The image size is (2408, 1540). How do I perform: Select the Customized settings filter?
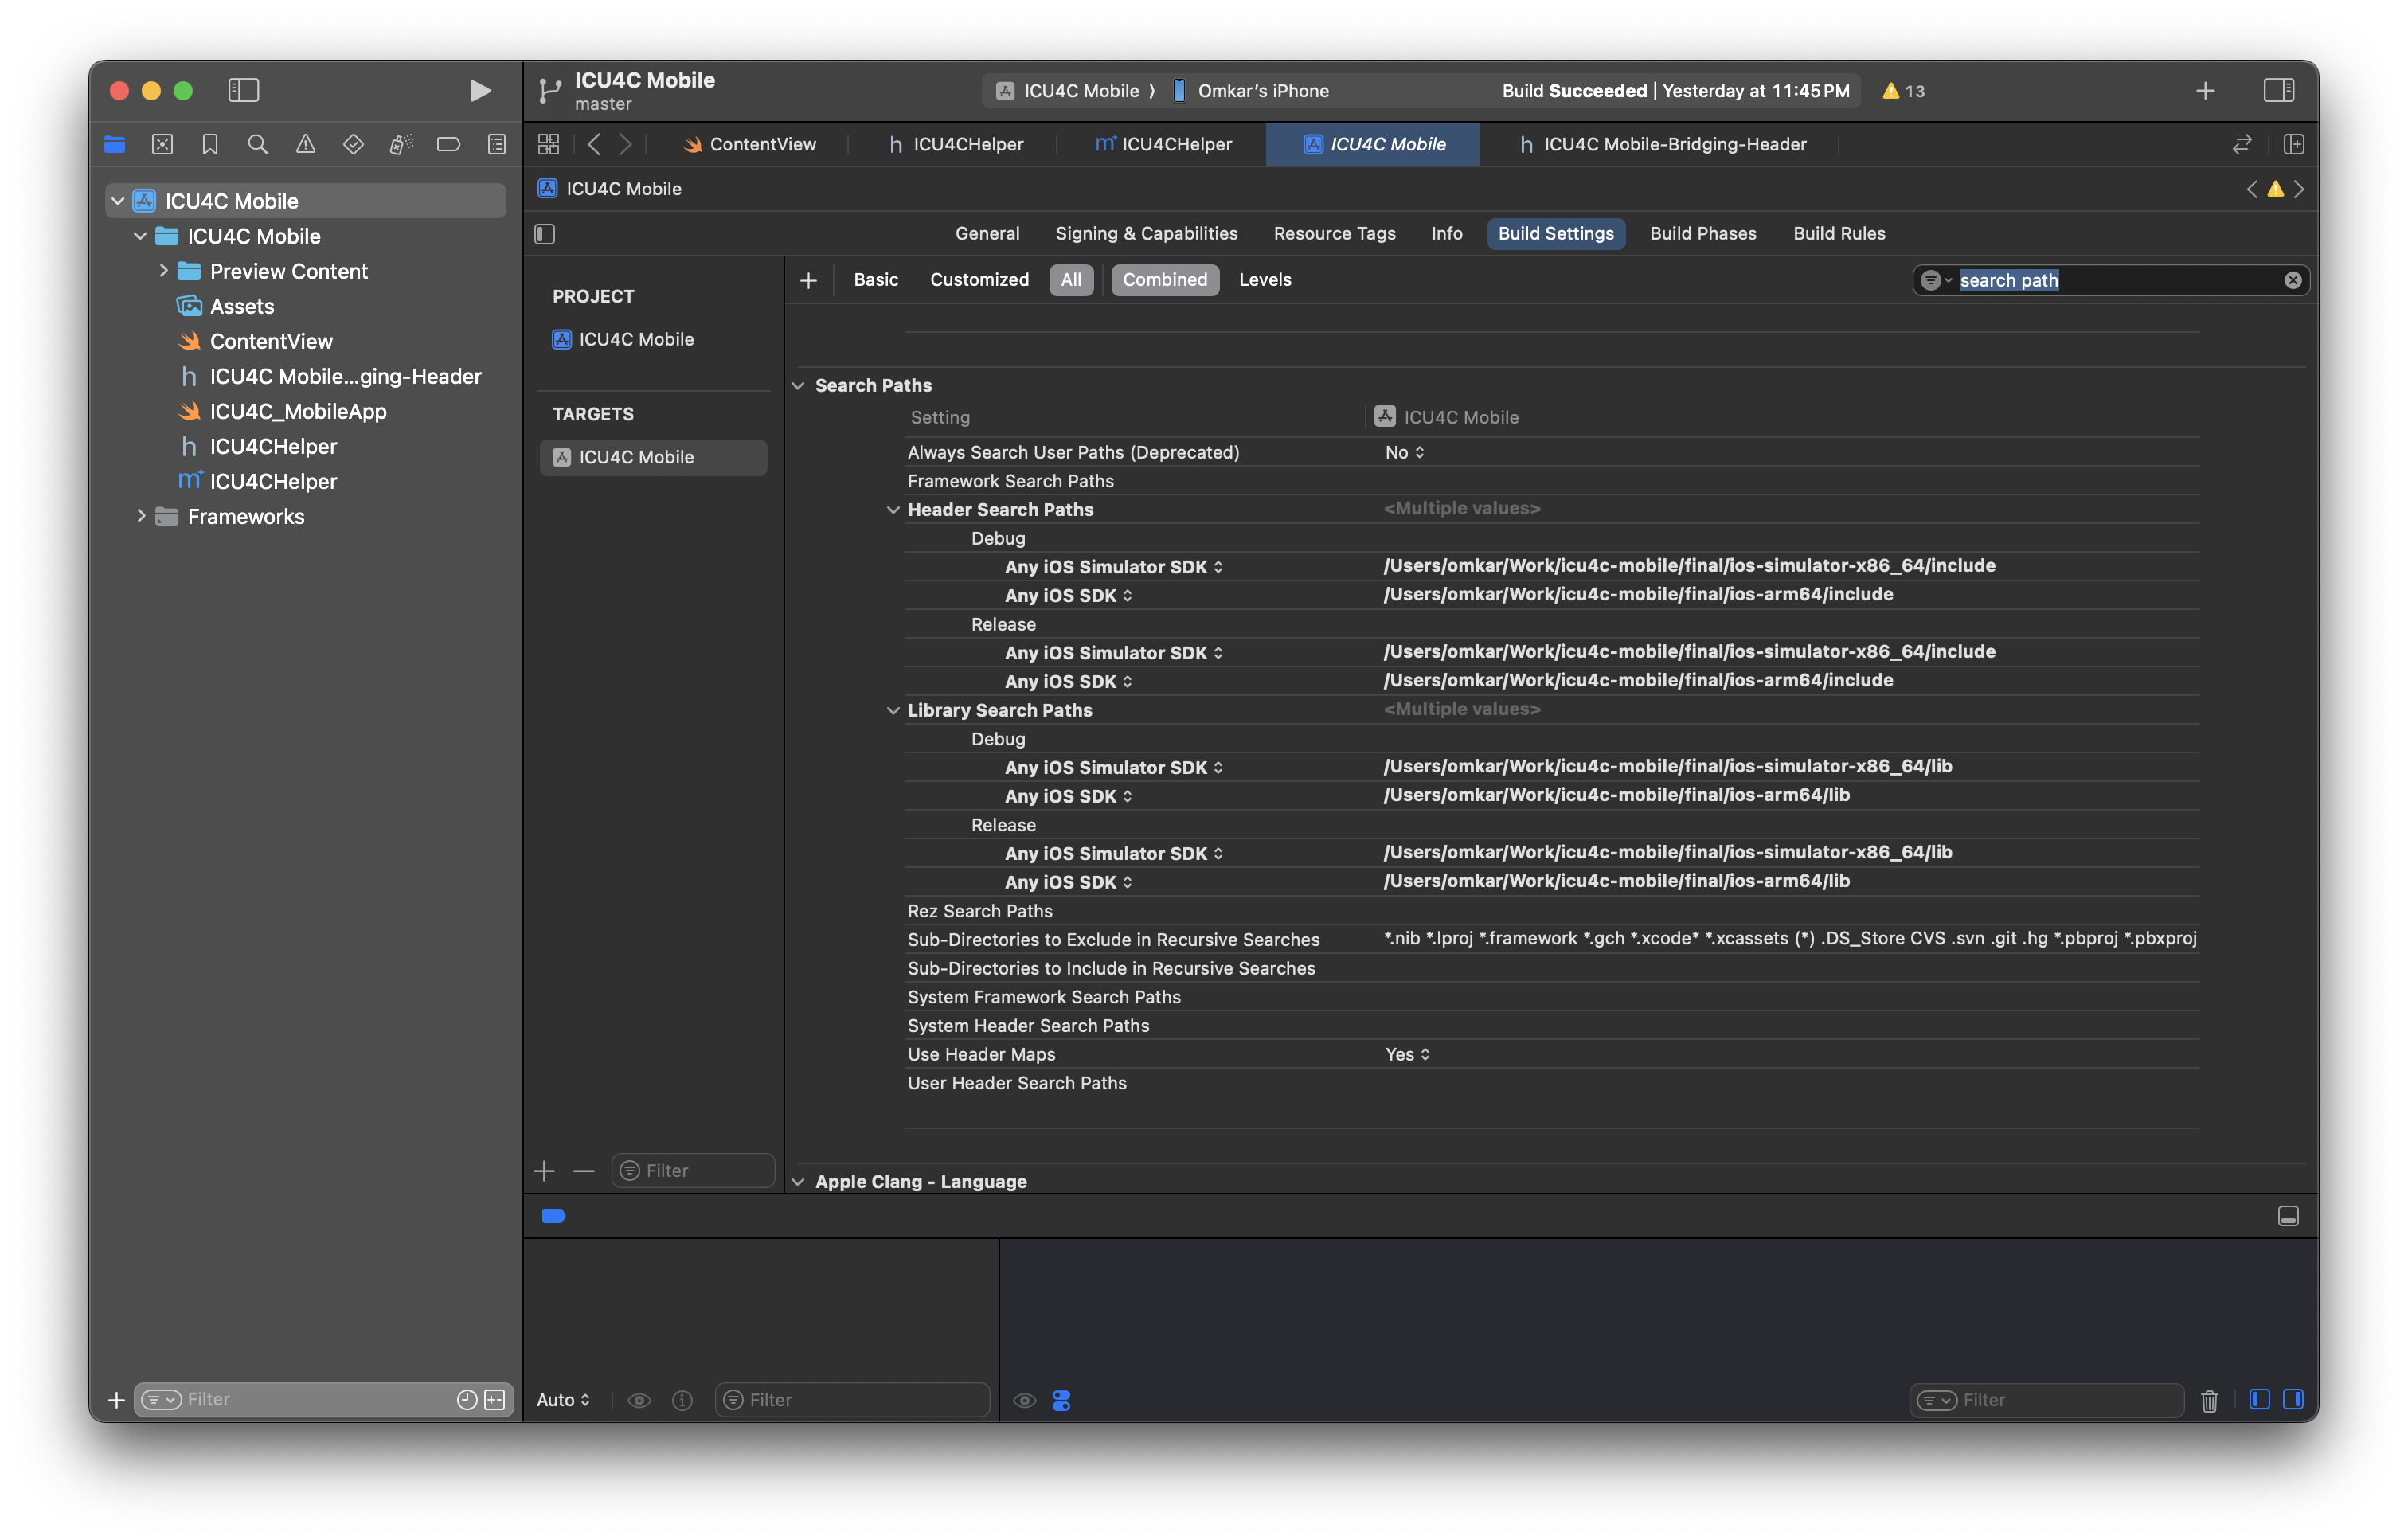pyautogui.click(x=979, y=281)
